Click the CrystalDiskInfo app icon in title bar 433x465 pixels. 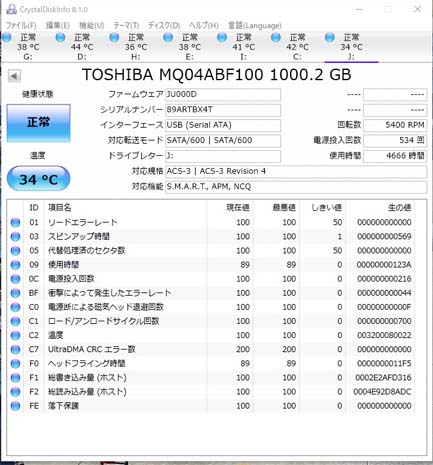tap(11, 9)
